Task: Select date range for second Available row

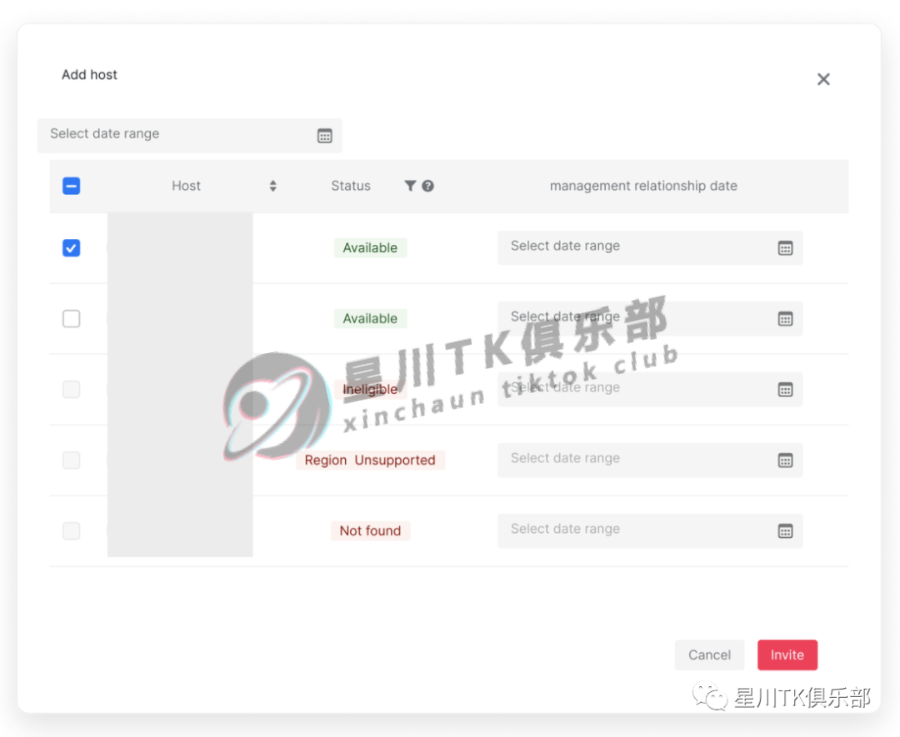Action: coord(650,319)
